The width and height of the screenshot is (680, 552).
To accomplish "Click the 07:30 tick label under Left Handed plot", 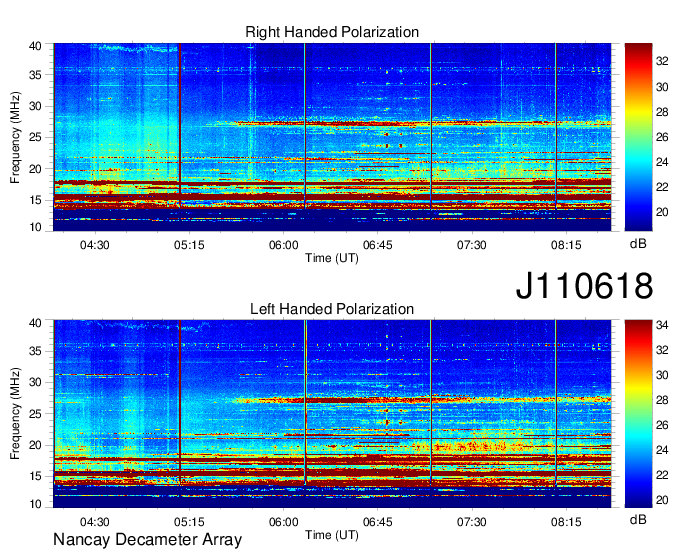I will click(472, 522).
